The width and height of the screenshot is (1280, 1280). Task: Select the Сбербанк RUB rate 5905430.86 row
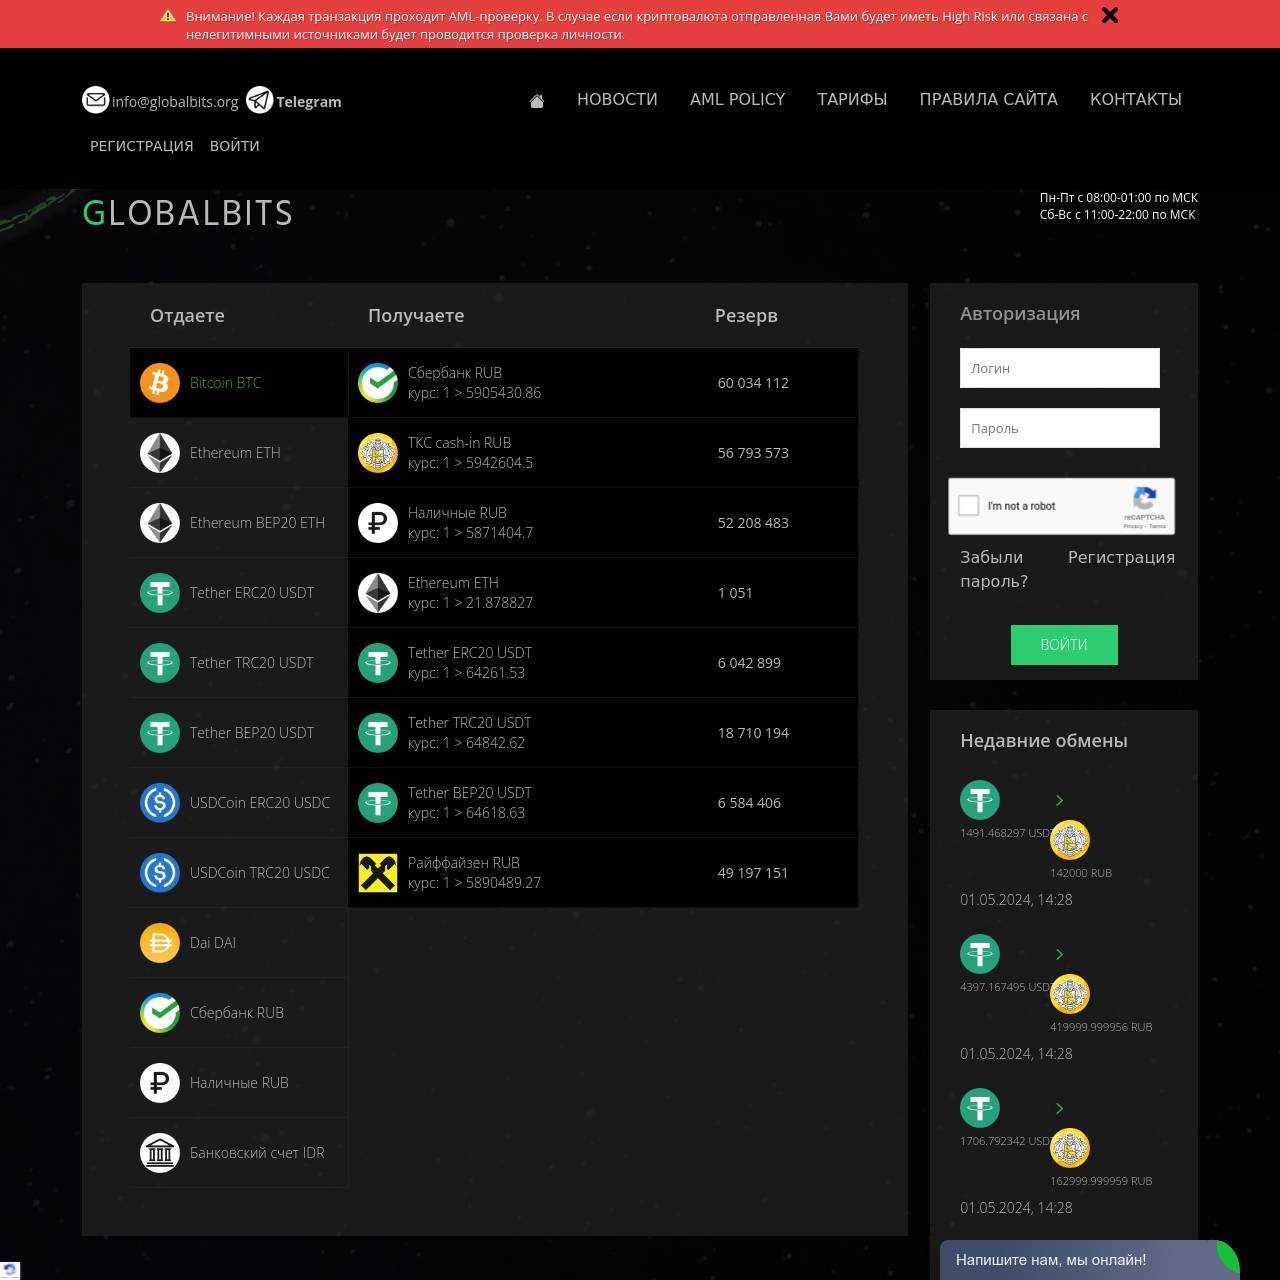tap(603, 383)
